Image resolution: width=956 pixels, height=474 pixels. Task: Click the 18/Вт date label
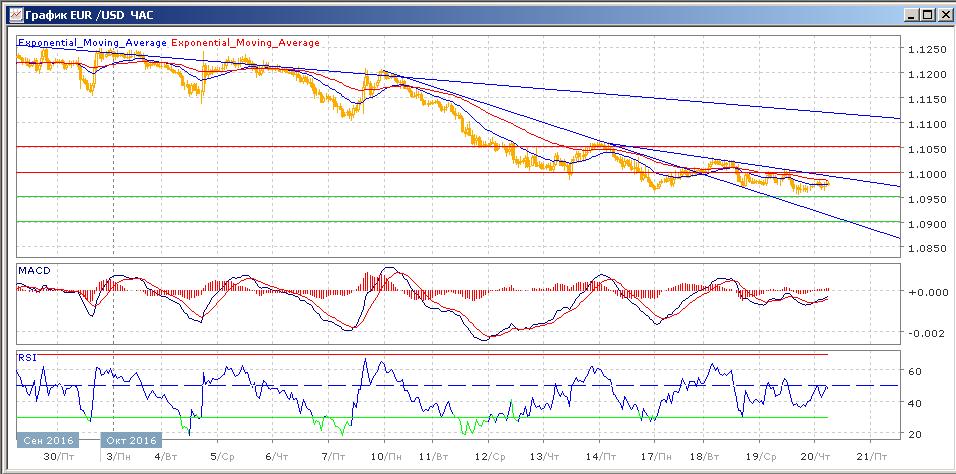(x=705, y=456)
